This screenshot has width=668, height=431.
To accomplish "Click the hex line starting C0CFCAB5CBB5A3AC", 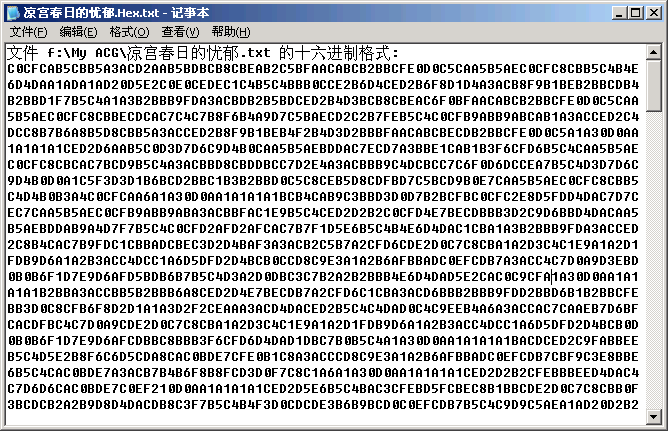I will pos(323,69).
